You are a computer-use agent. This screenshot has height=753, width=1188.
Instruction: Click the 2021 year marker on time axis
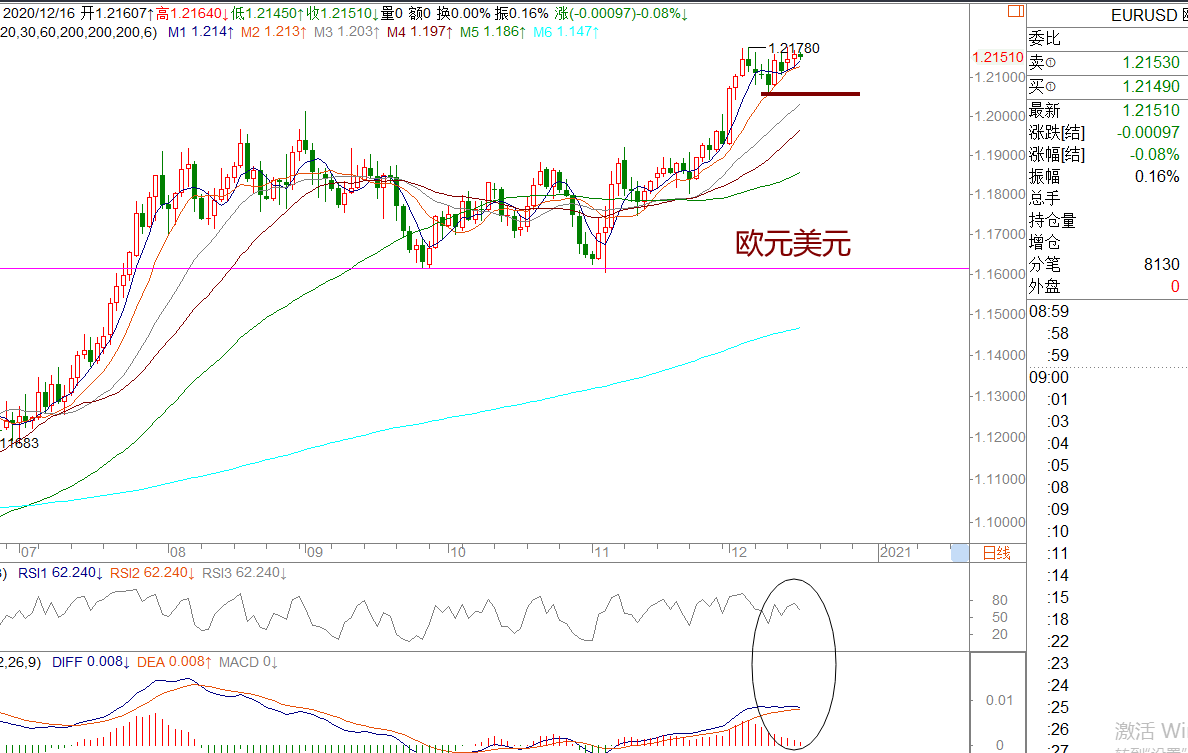896,552
